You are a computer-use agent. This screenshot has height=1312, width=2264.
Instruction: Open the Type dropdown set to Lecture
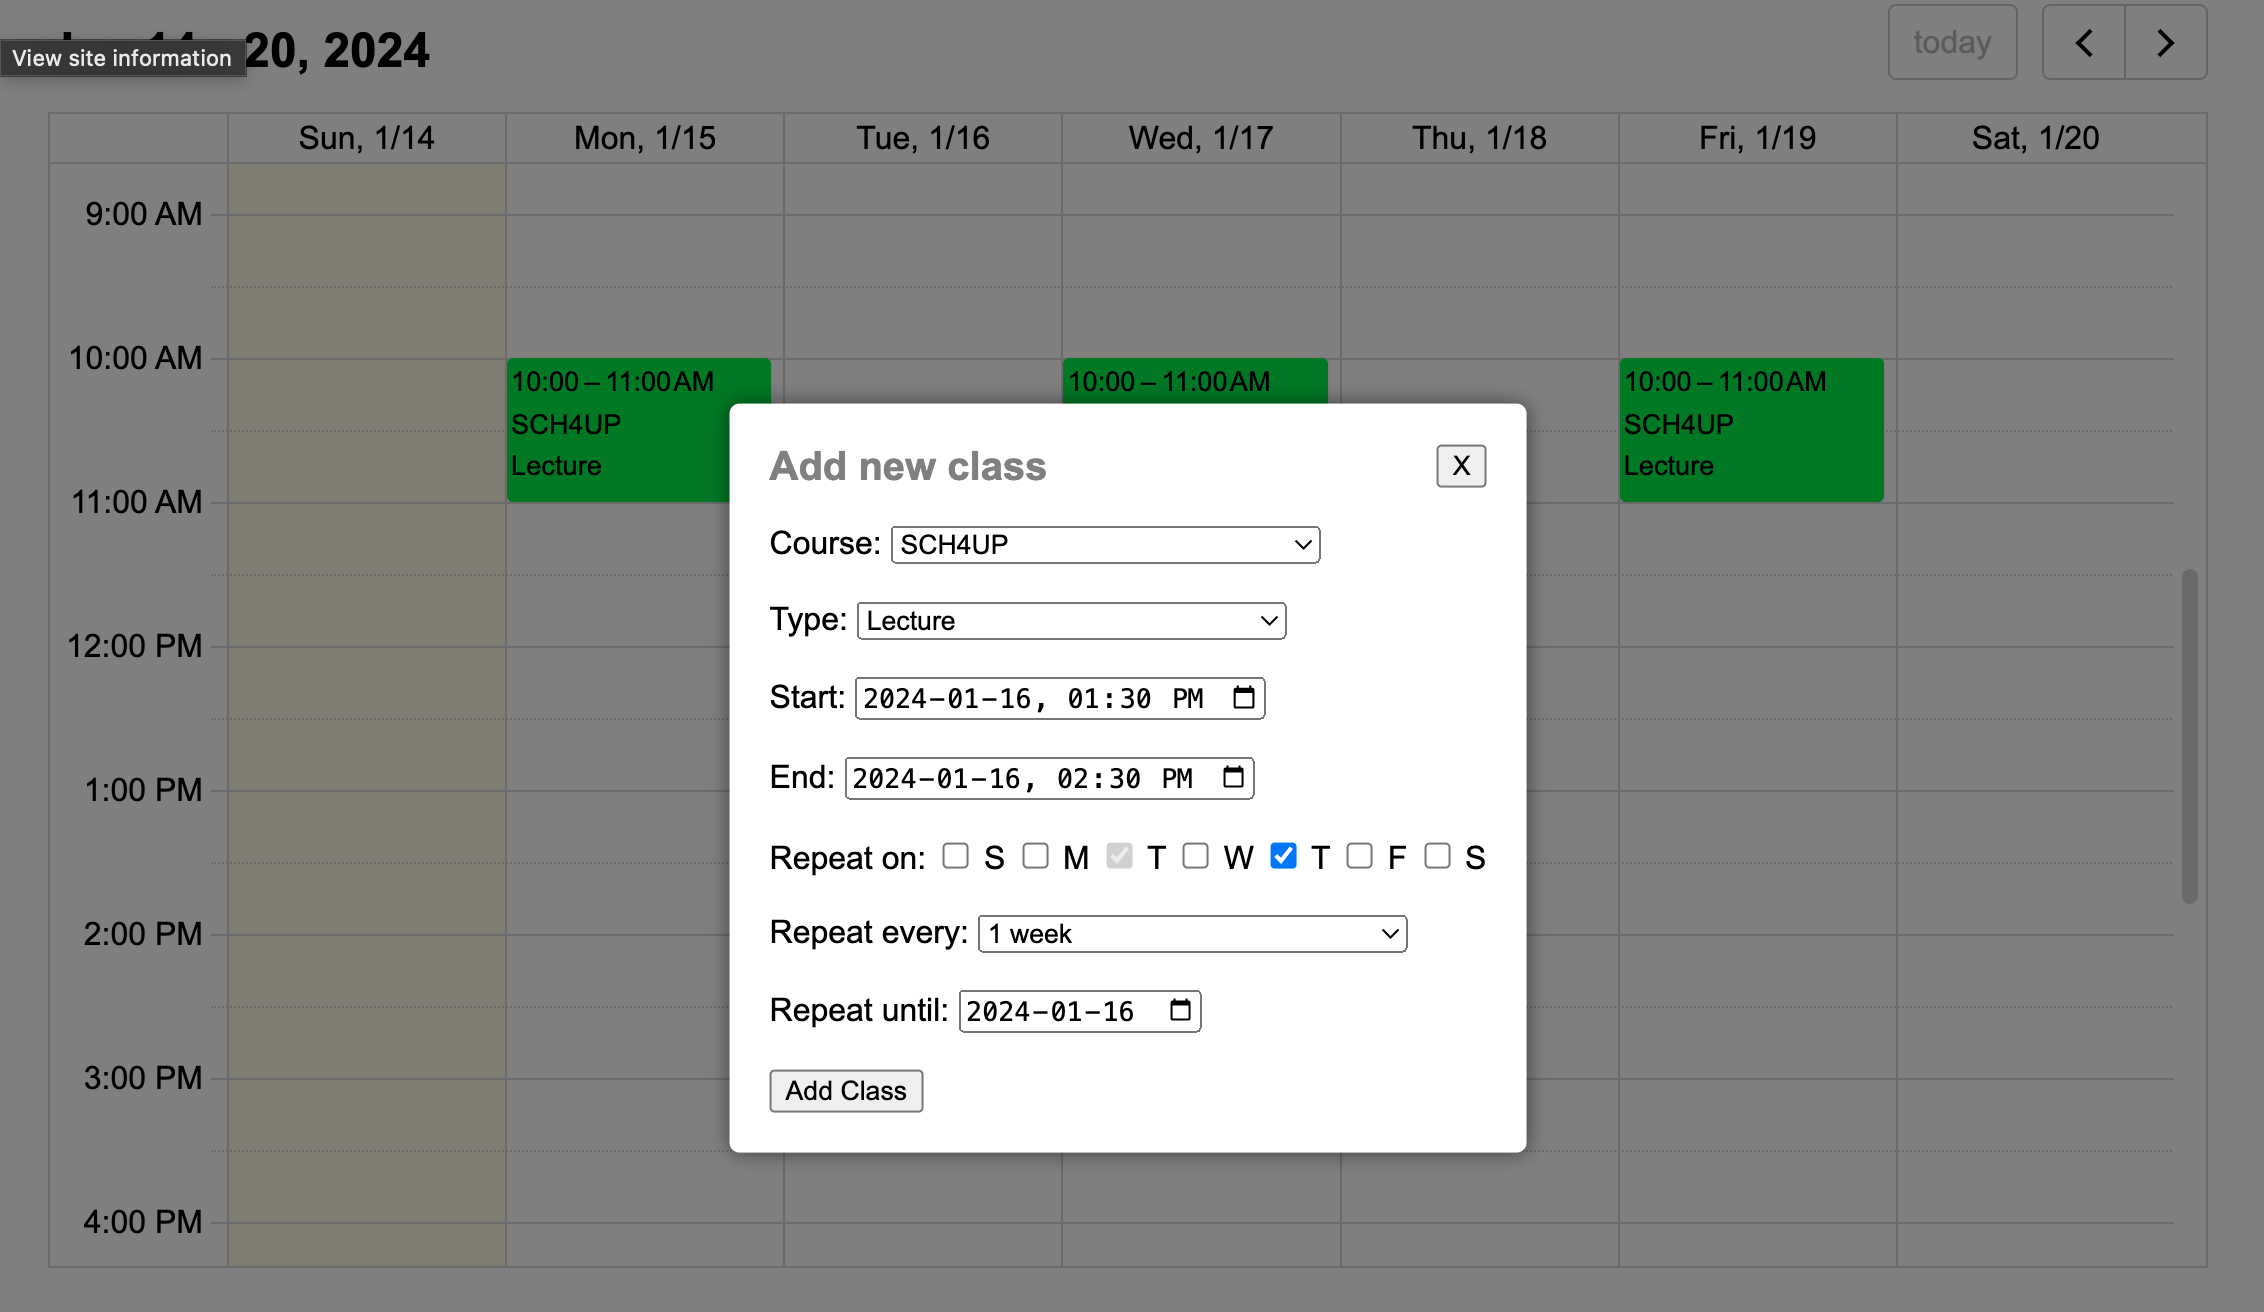tap(1071, 621)
